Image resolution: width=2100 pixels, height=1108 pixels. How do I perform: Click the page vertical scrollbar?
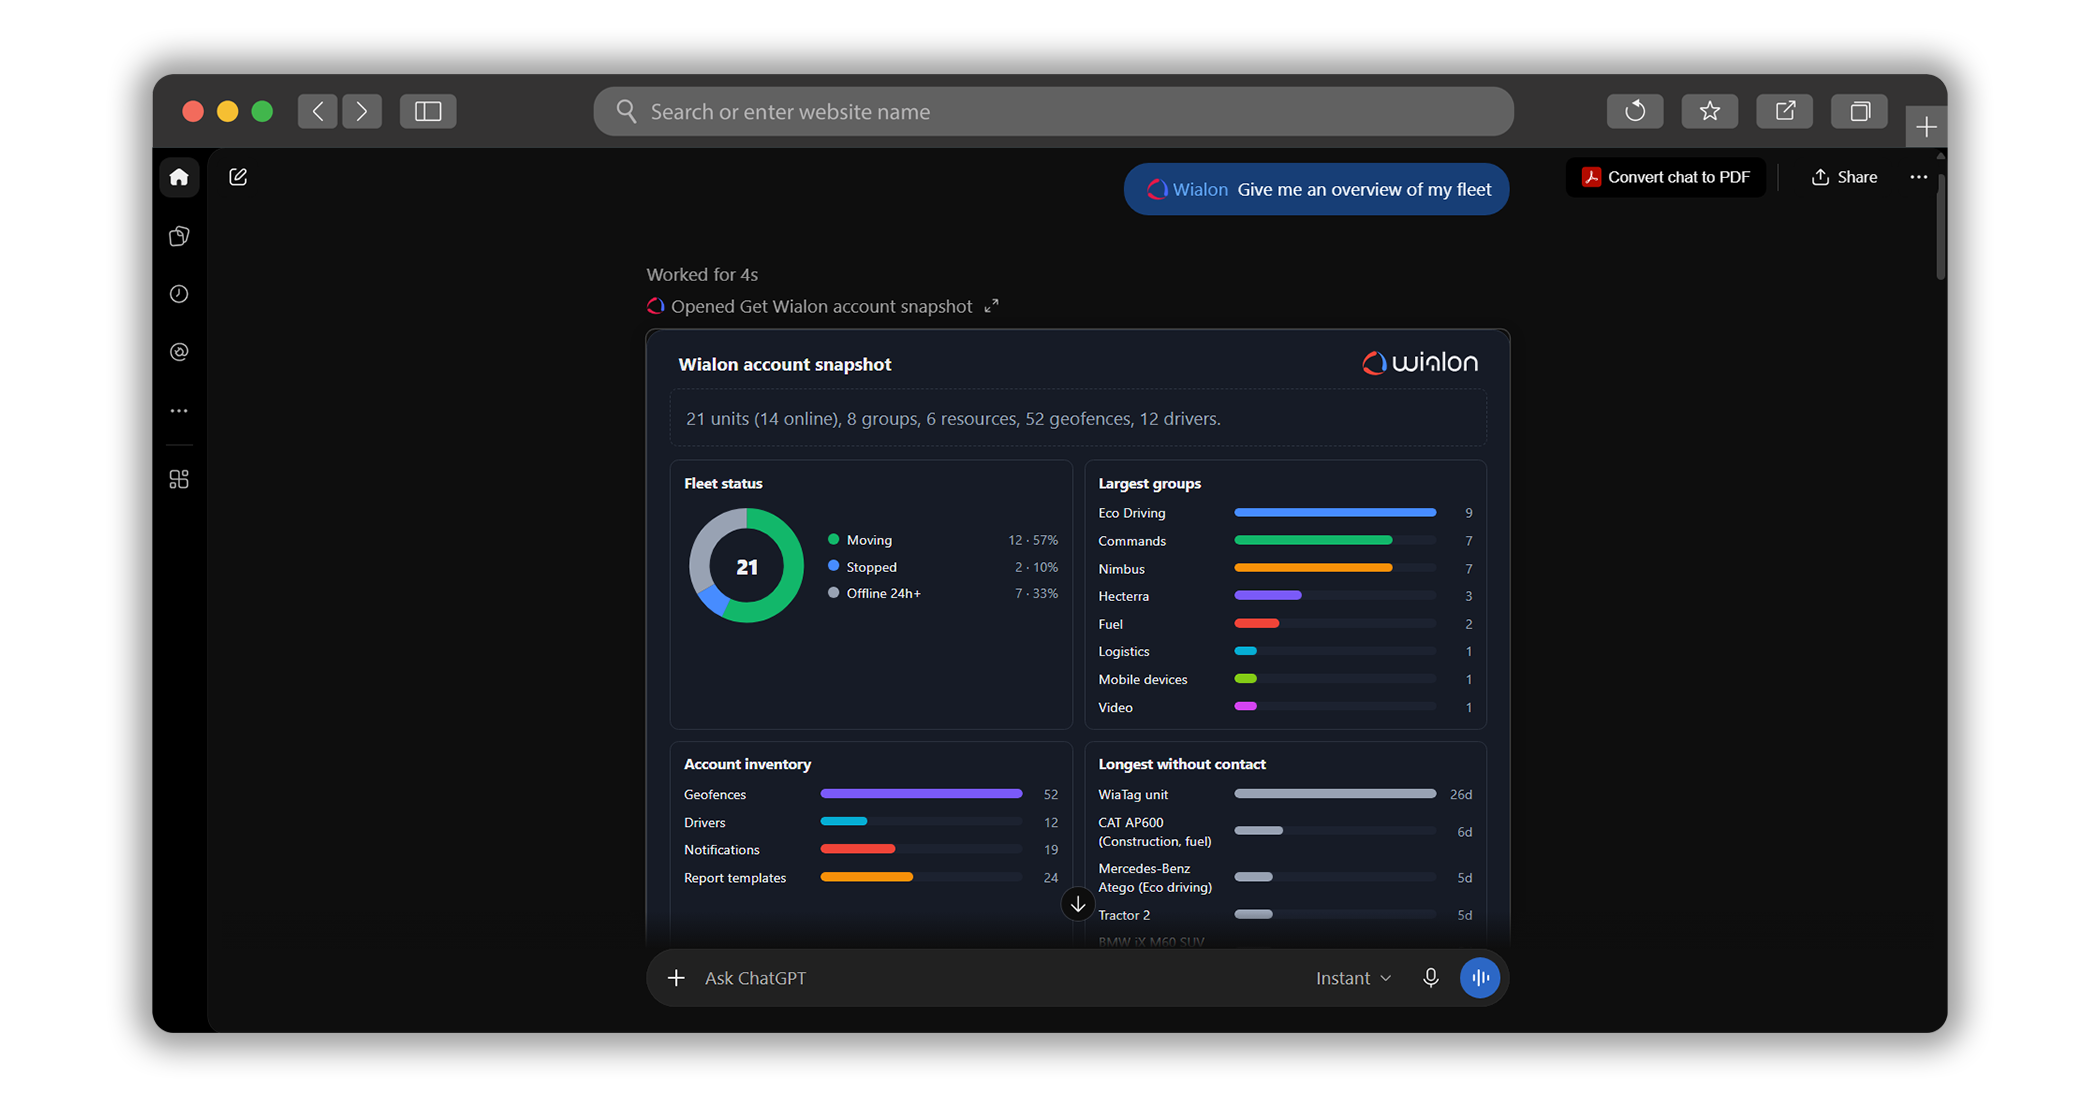point(1940,226)
